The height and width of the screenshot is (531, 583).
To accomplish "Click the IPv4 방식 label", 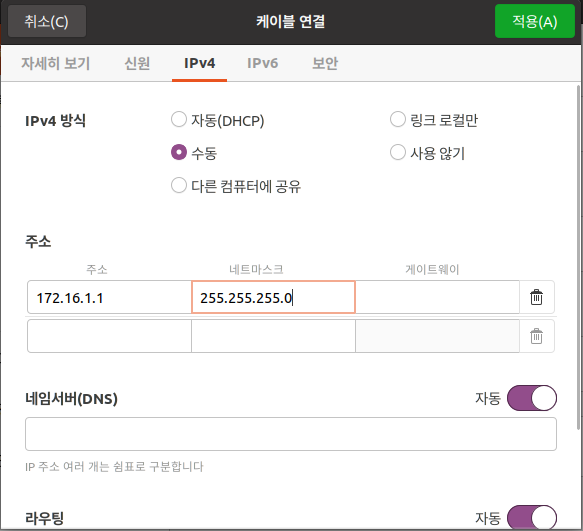I will click(55, 120).
